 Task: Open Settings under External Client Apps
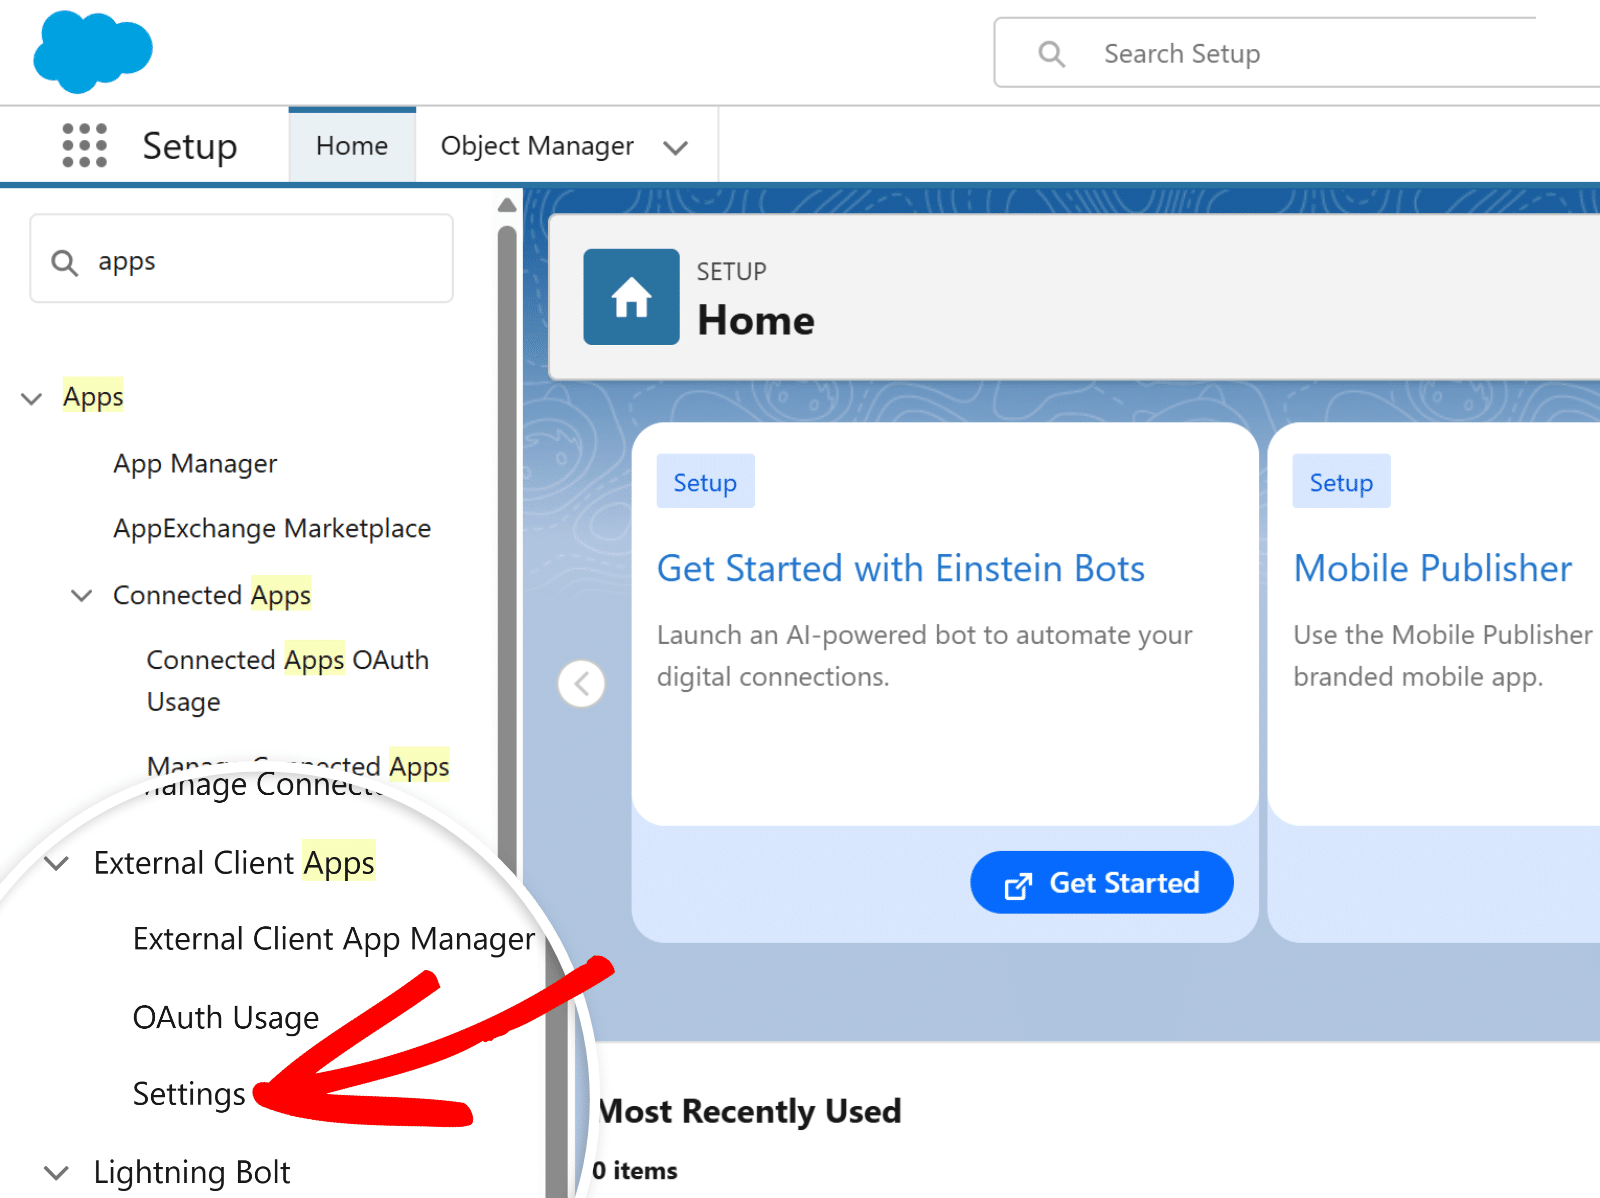189,1094
